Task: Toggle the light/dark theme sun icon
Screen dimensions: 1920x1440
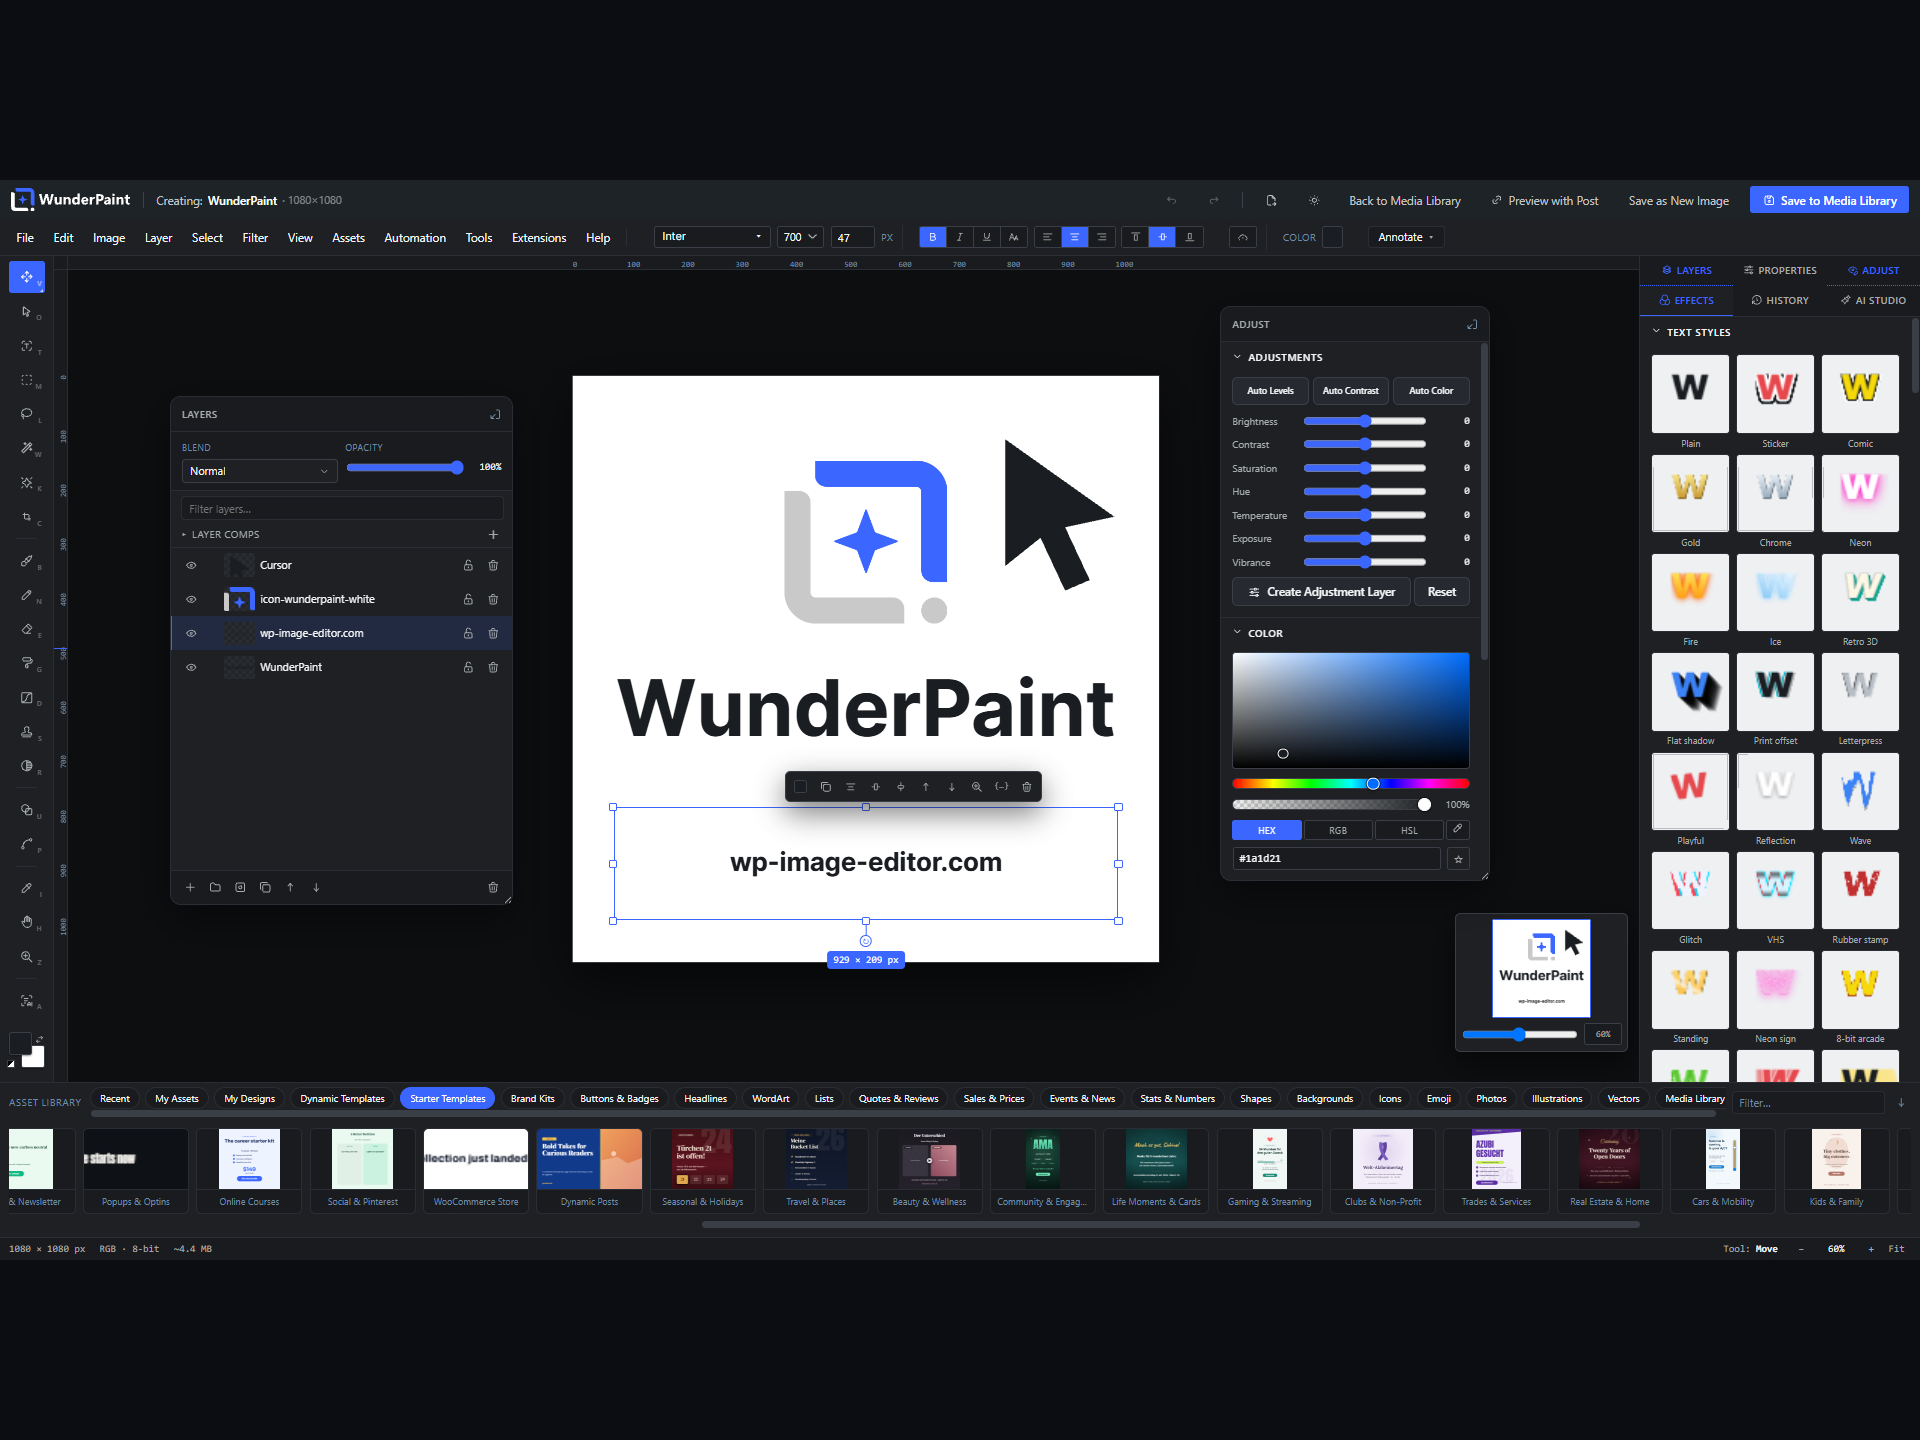Action: pos(1314,201)
